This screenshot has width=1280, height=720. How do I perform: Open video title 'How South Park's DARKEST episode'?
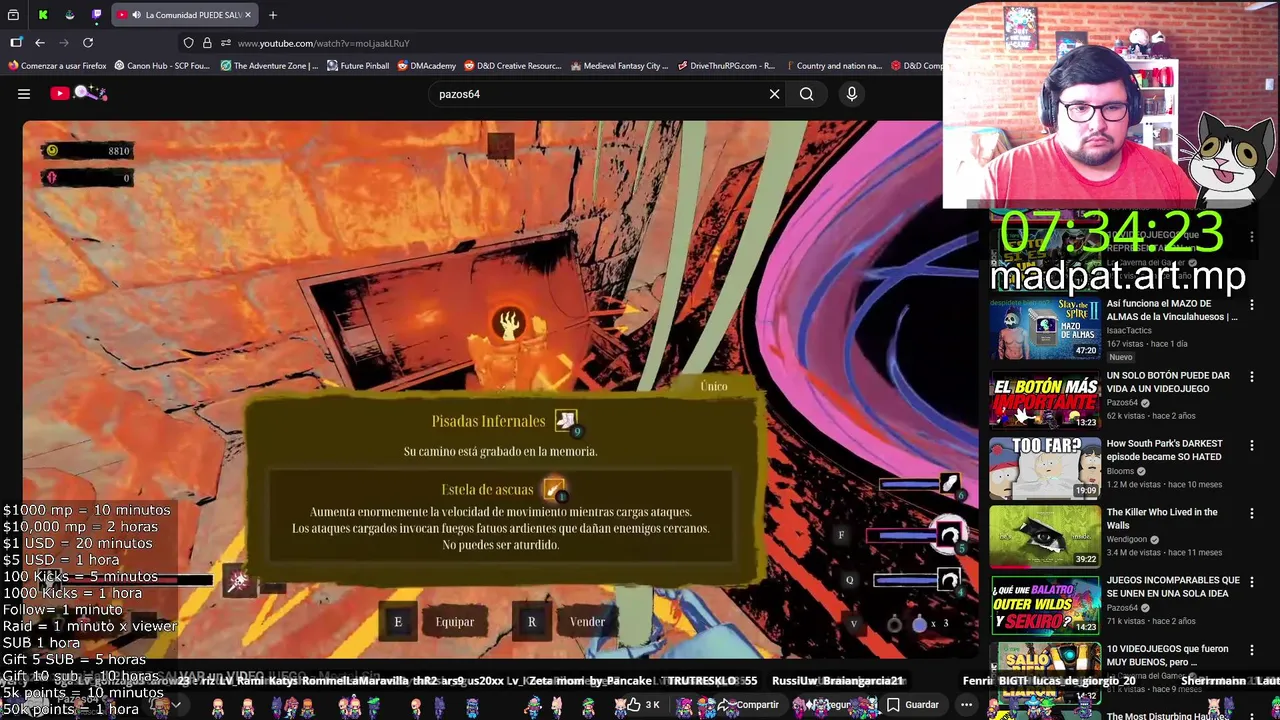(1164, 450)
